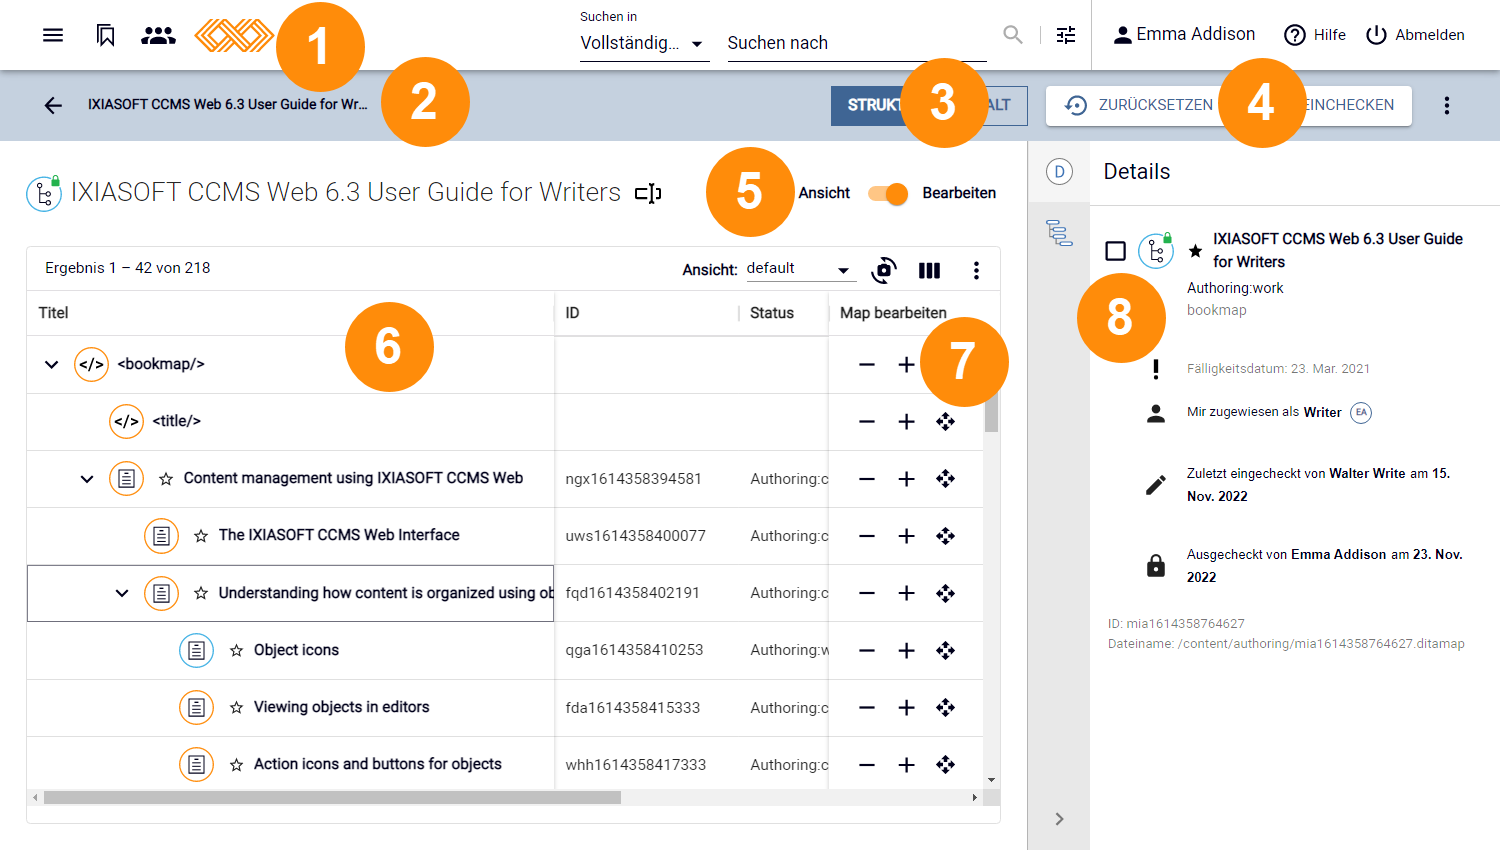Star The IXIASOFT CCMS Web Interface topic

[201, 536]
